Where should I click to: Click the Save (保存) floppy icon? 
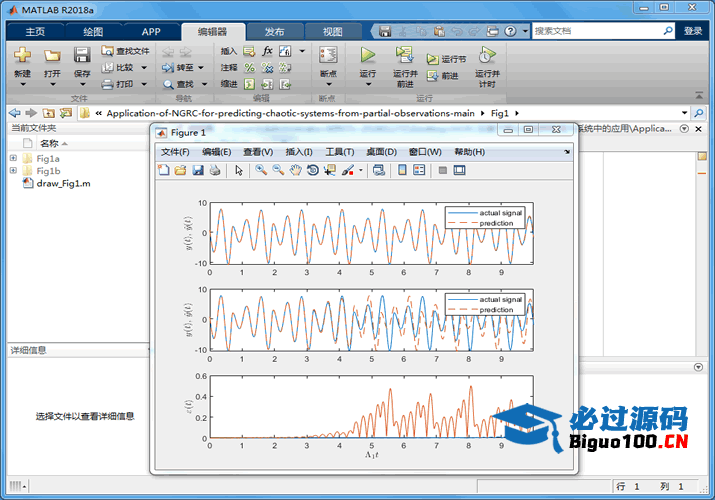(82, 55)
